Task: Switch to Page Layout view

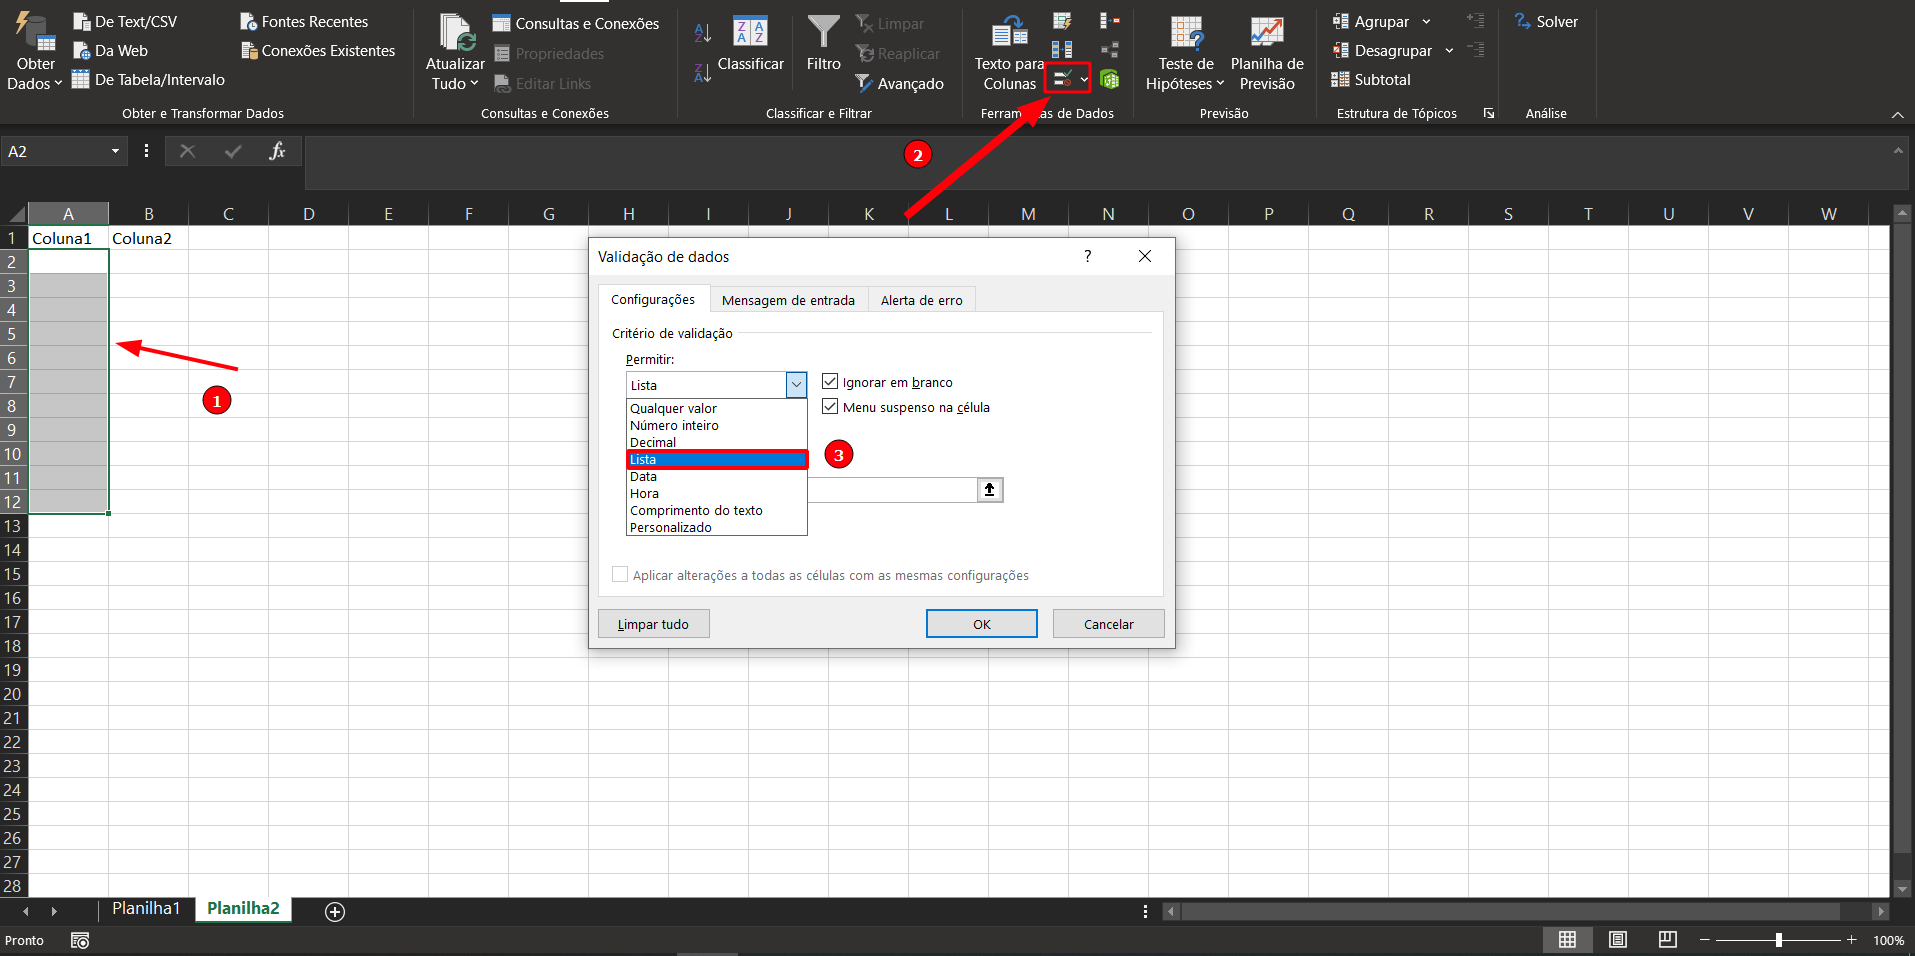Action: (x=1618, y=940)
